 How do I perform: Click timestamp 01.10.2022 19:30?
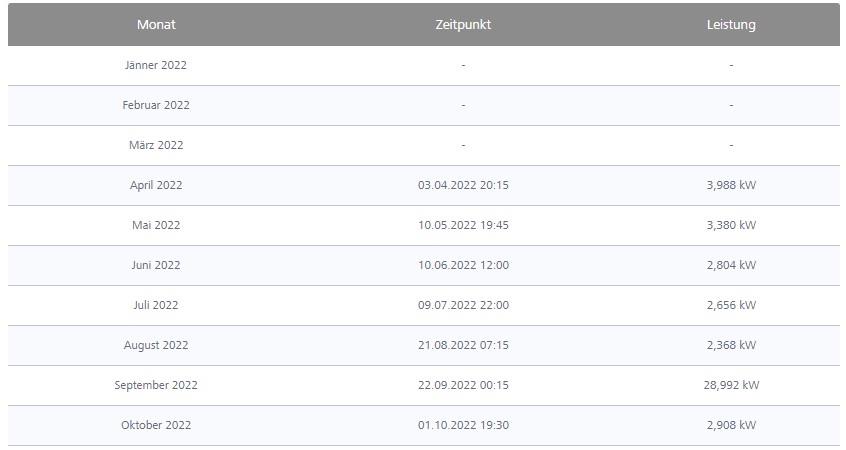pos(463,425)
